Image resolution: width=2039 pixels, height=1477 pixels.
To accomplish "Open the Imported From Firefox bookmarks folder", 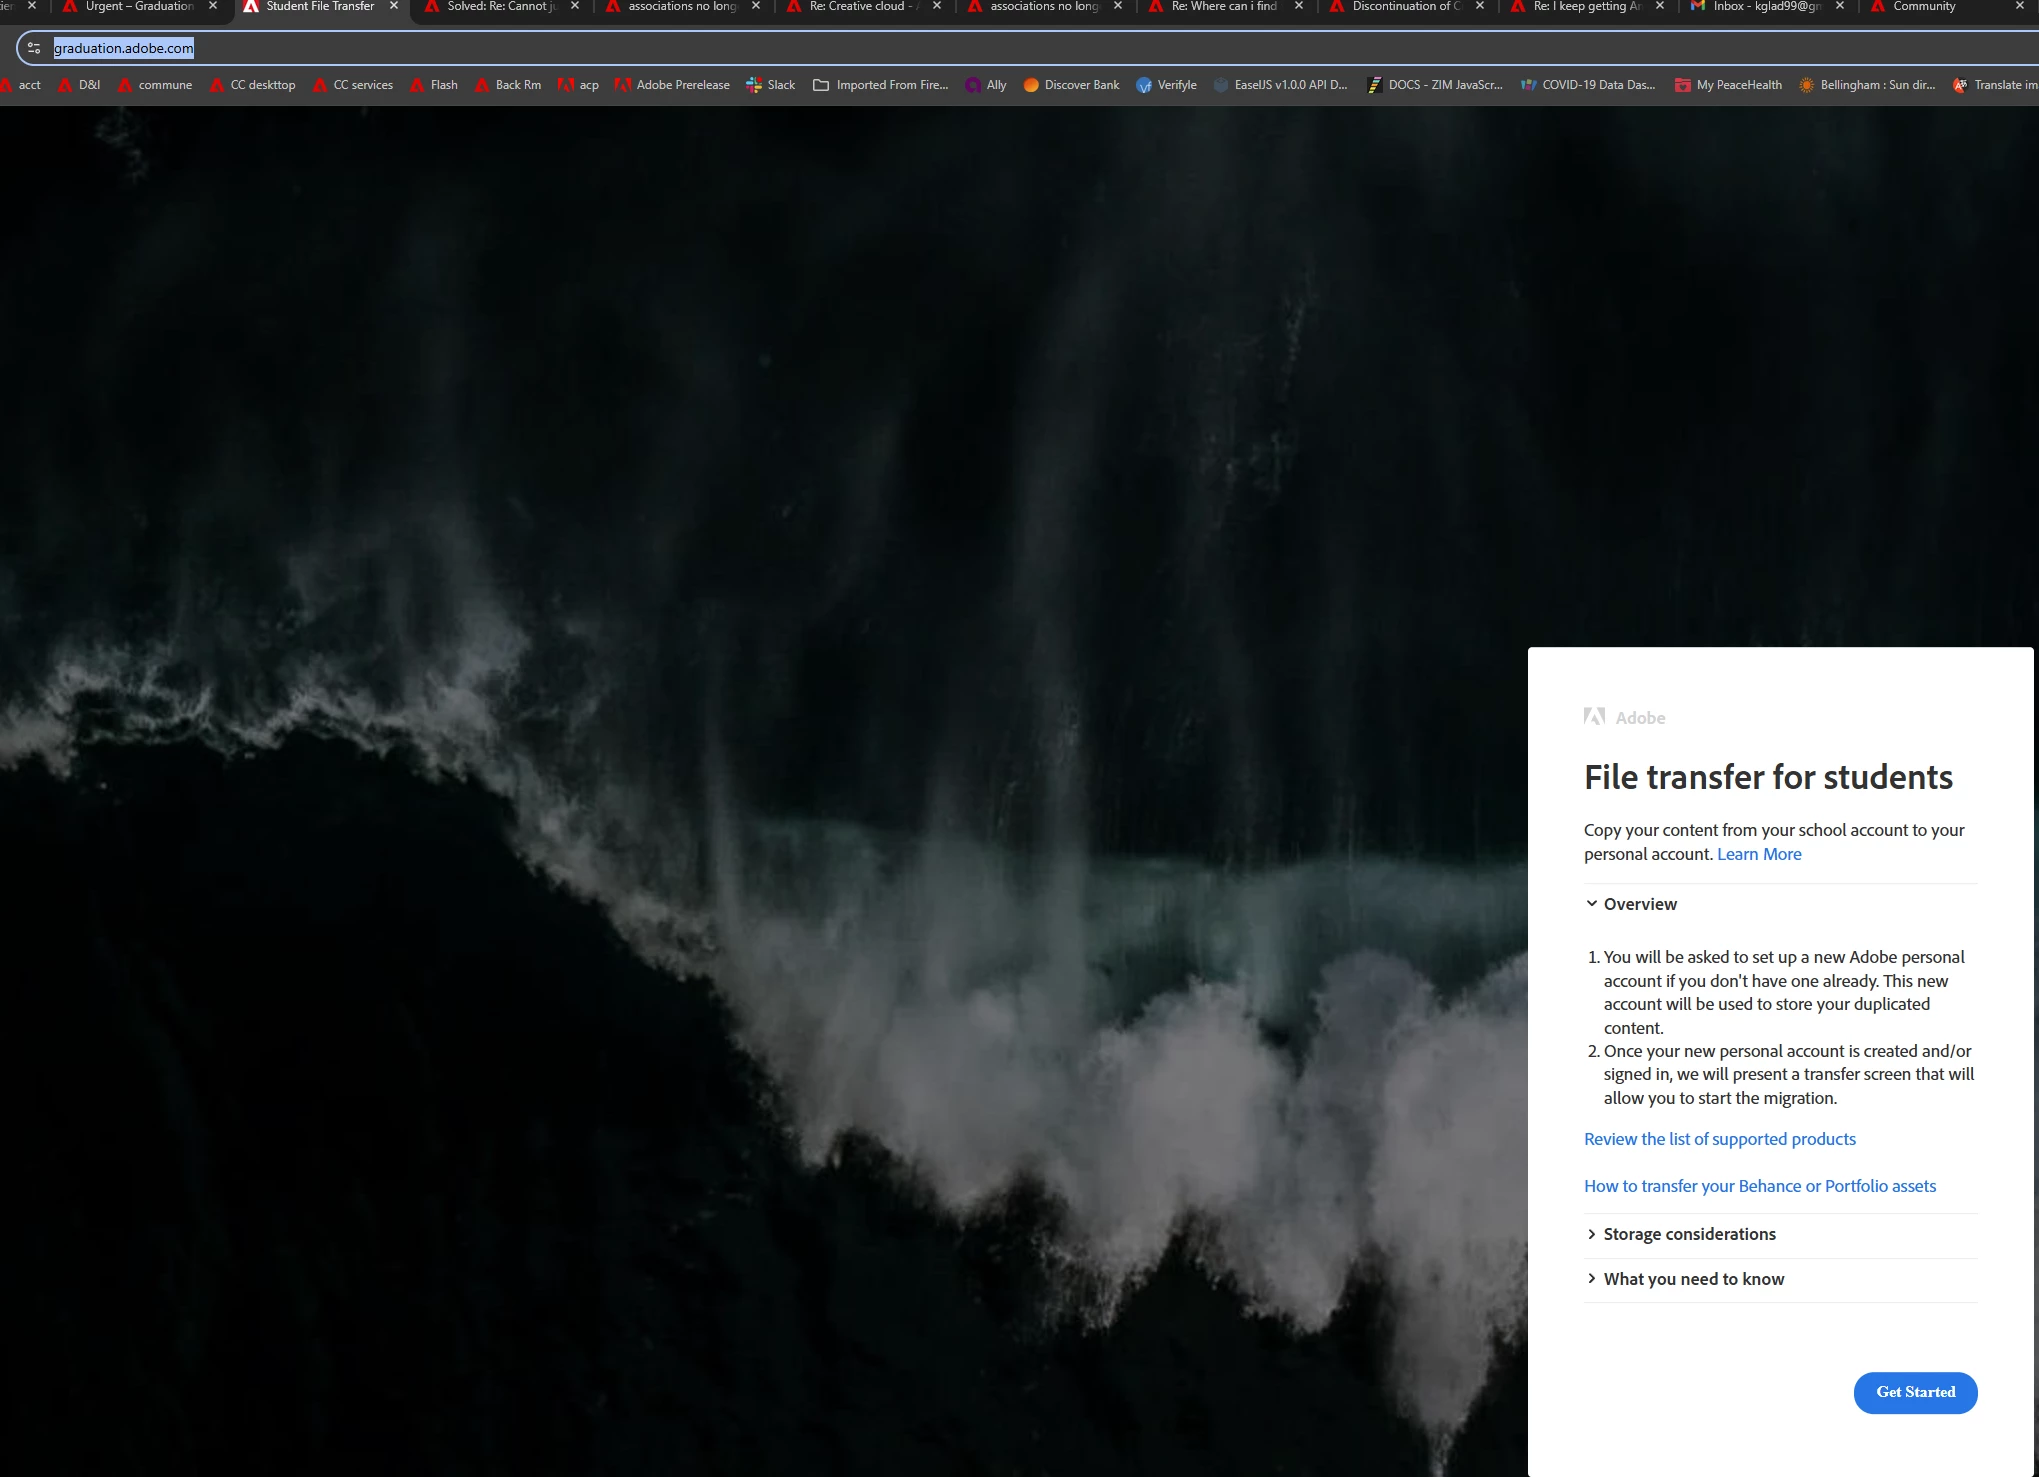I will pyautogui.click(x=880, y=85).
